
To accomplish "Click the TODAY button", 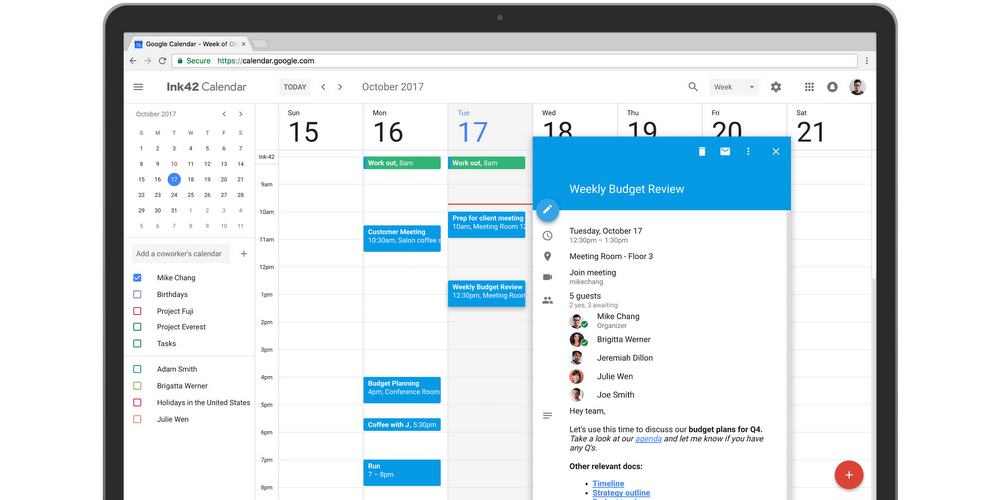I will click(295, 87).
